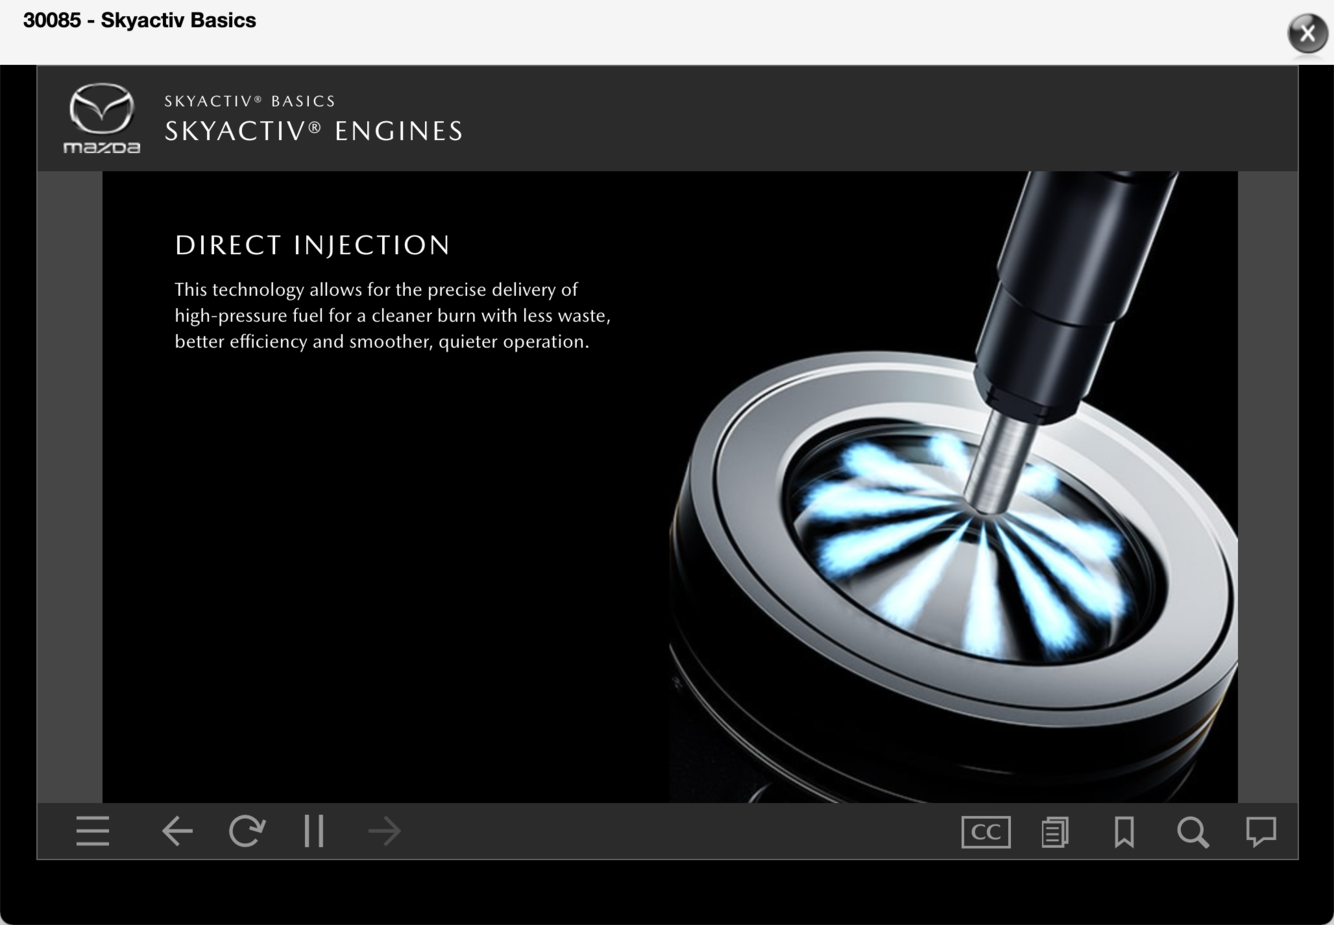1334x925 pixels.
Task: Open the comment speech bubble
Action: tap(1261, 831)
